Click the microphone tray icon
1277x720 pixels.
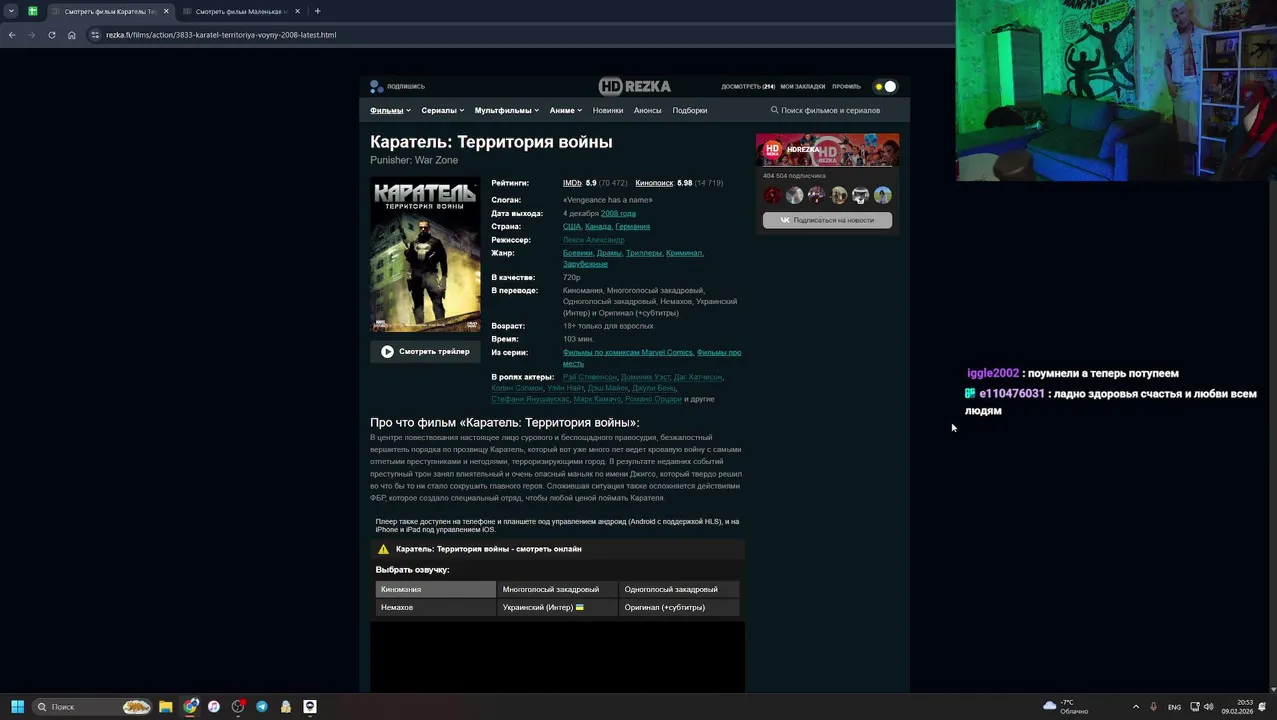pyautogui.click(x=1153, y=707)
